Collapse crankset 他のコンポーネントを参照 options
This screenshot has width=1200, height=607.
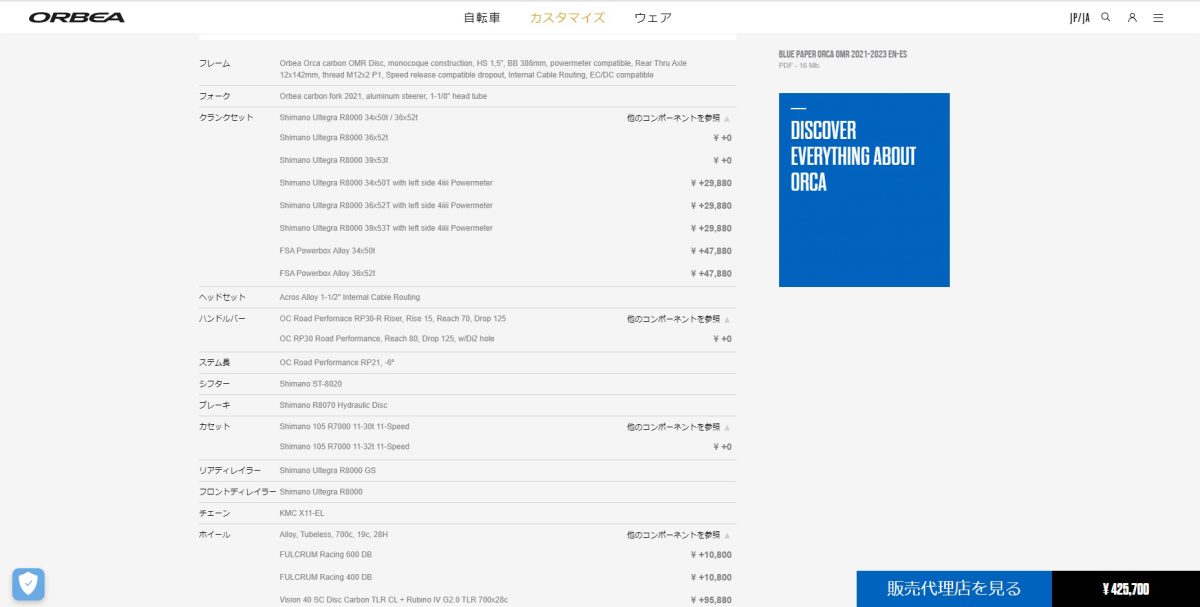tap(679, 118)
